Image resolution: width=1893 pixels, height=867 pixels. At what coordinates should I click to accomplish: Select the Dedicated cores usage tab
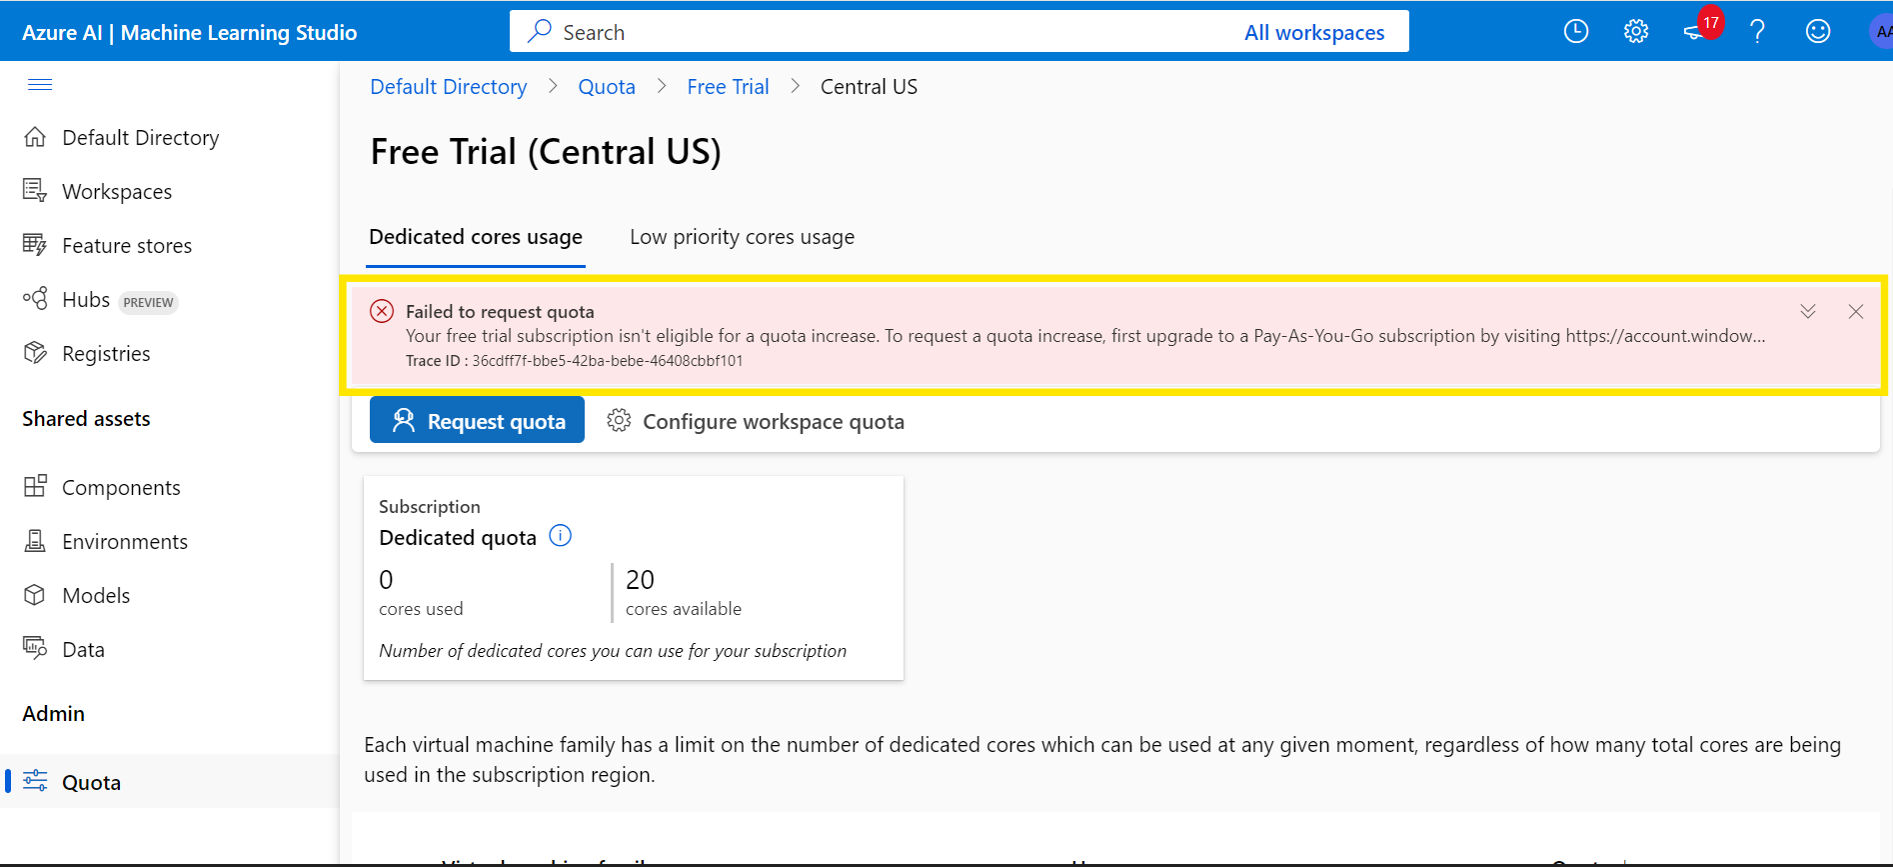coord(476,237)
